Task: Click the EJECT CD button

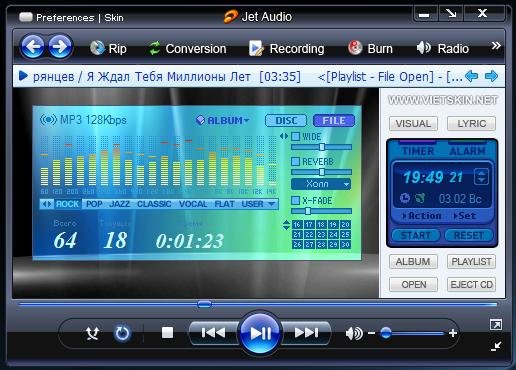Action: (x=471, y=285)
